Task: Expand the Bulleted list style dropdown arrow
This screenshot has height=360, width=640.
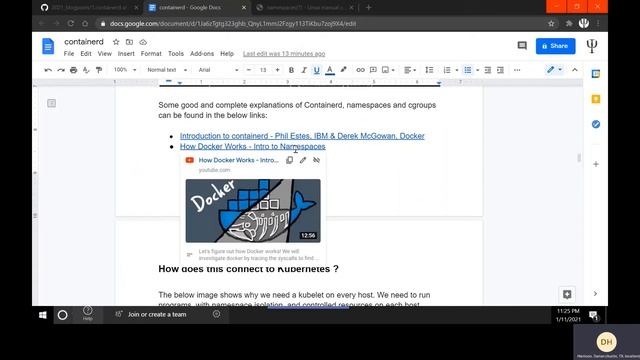Action: (477, 70)
